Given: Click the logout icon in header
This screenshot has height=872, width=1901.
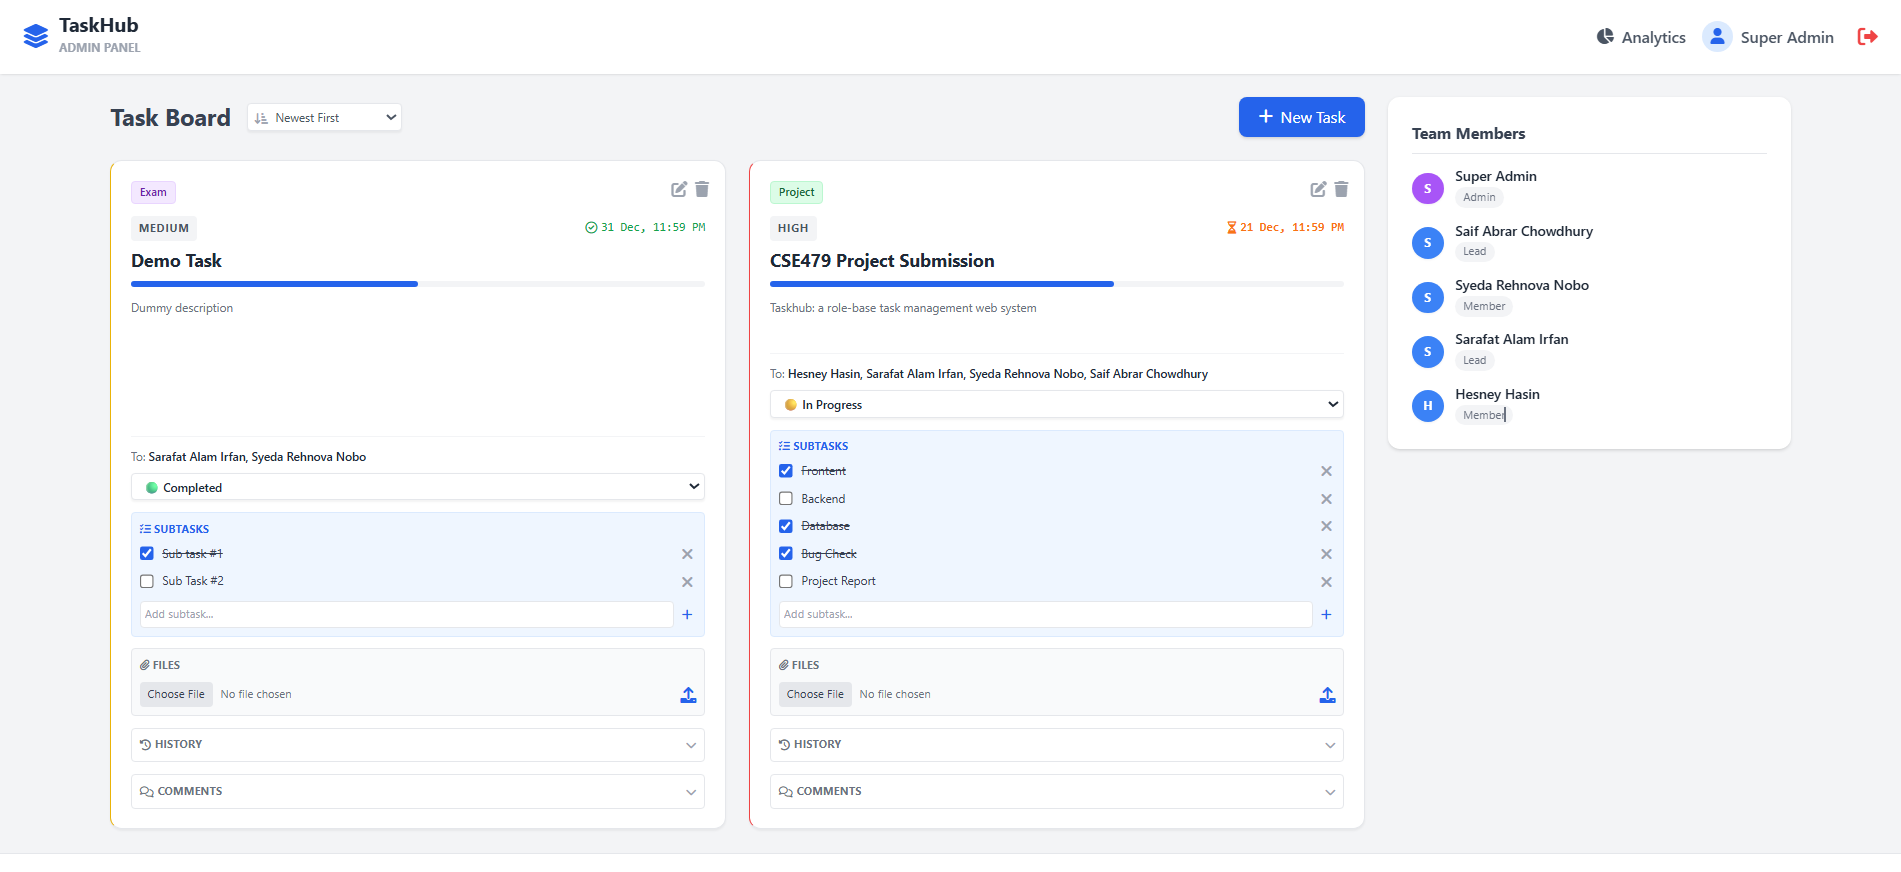Looking at the screenshot, I should (1866, 37).
